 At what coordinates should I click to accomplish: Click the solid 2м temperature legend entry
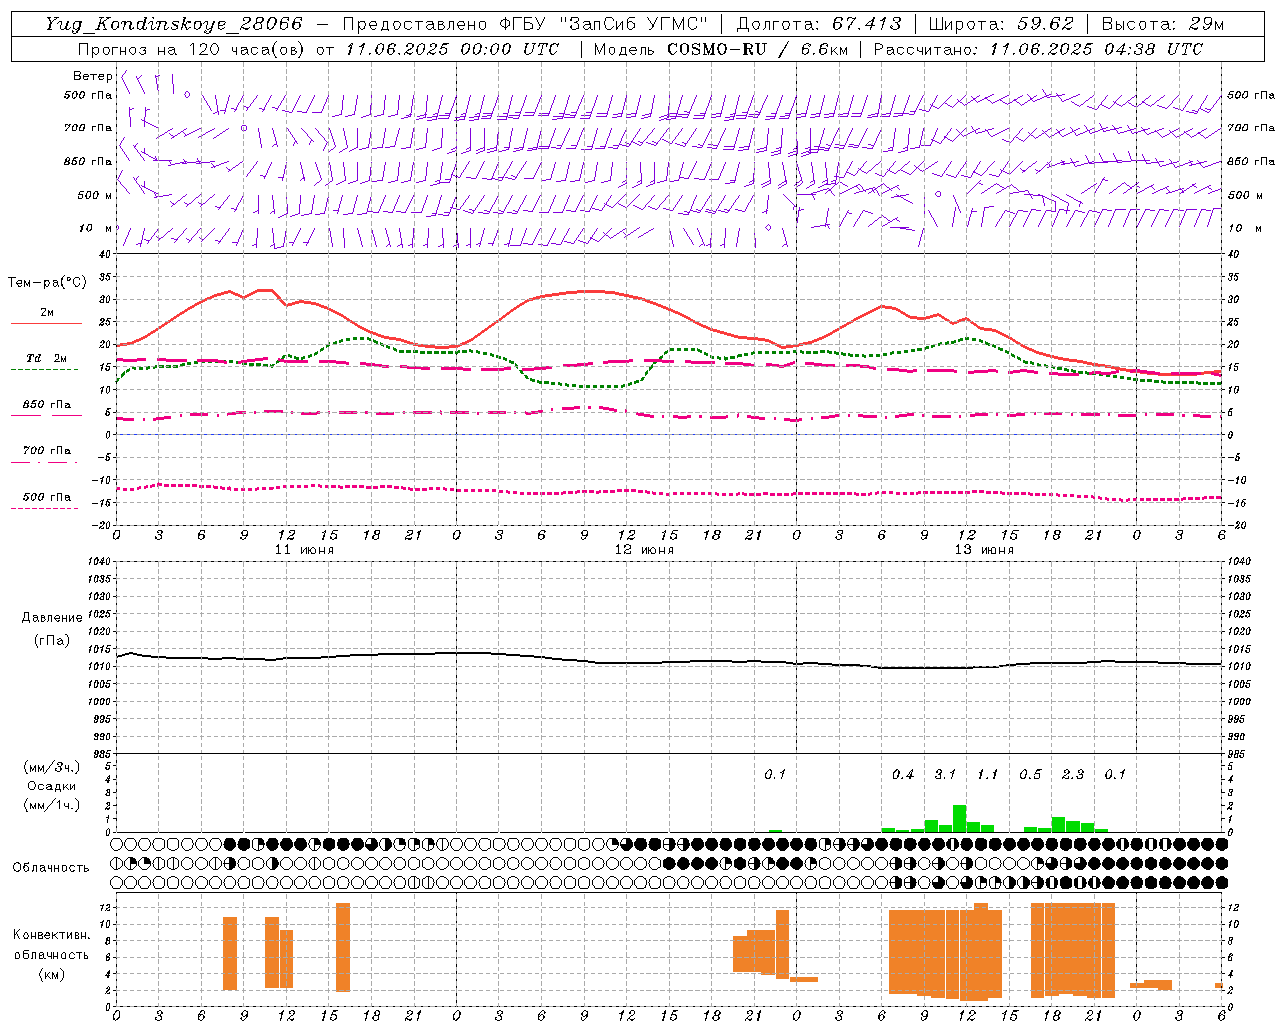coord(46,317)
